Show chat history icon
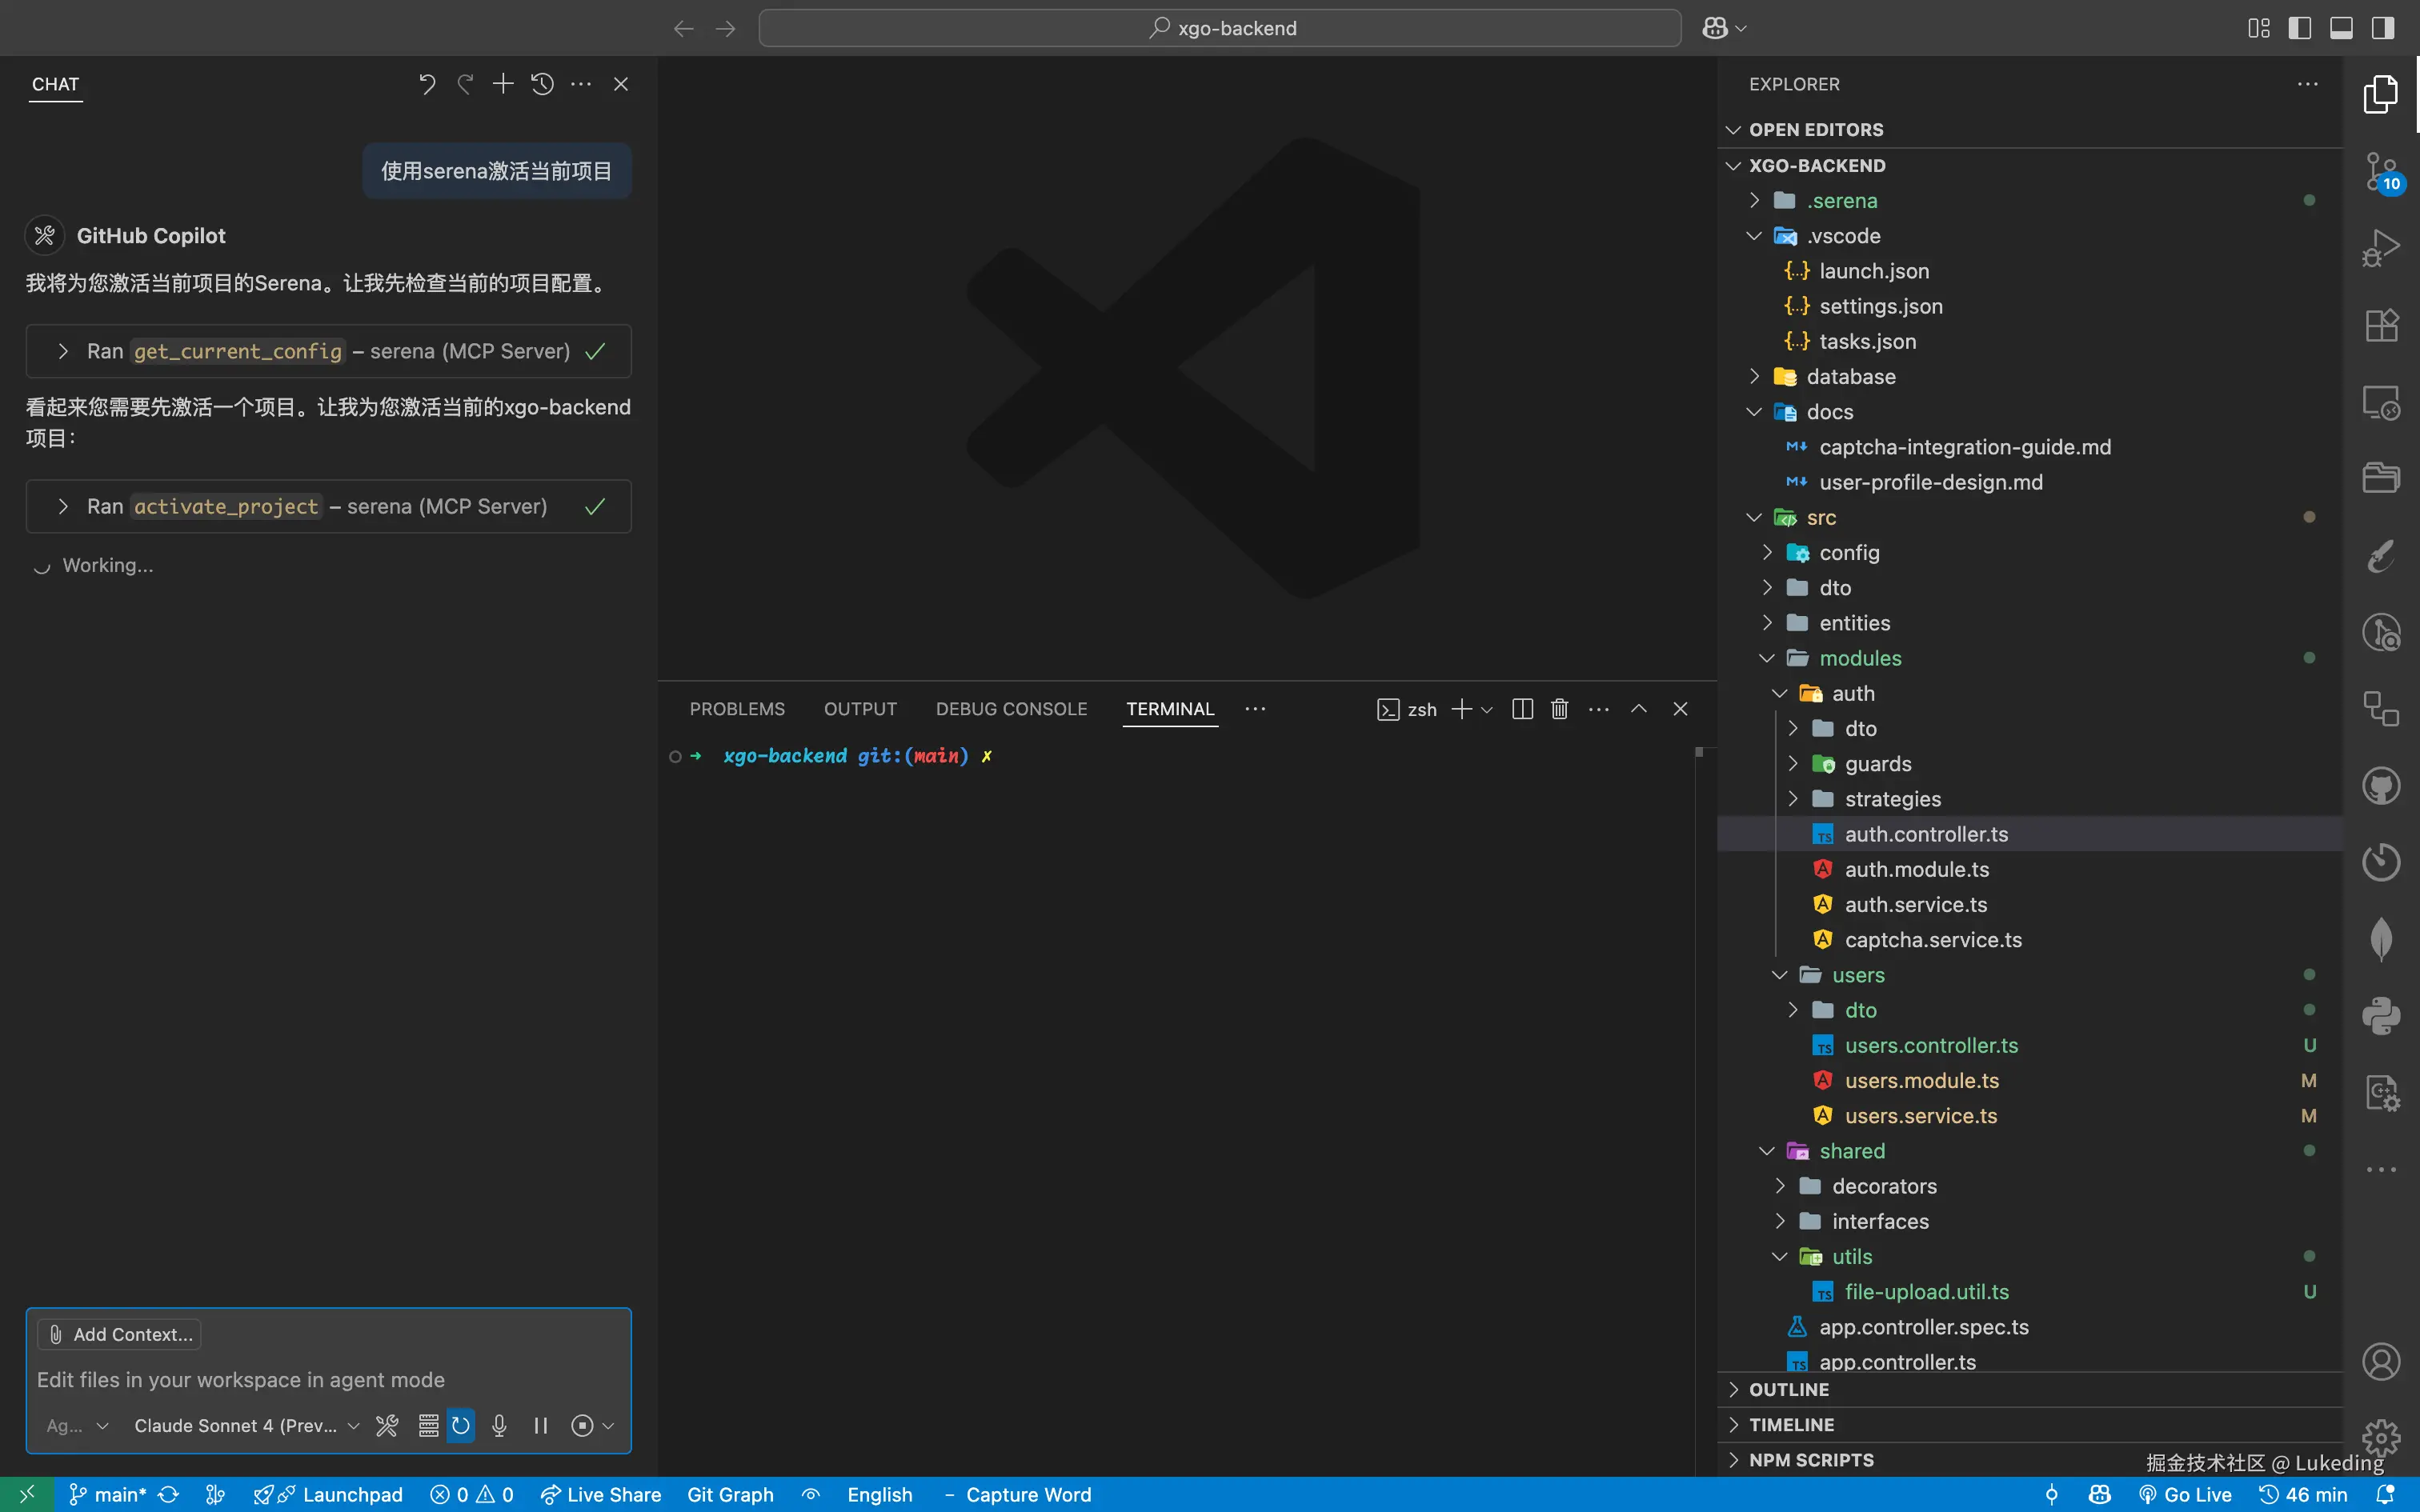Screen dimensions: 2420x1512 542,84
